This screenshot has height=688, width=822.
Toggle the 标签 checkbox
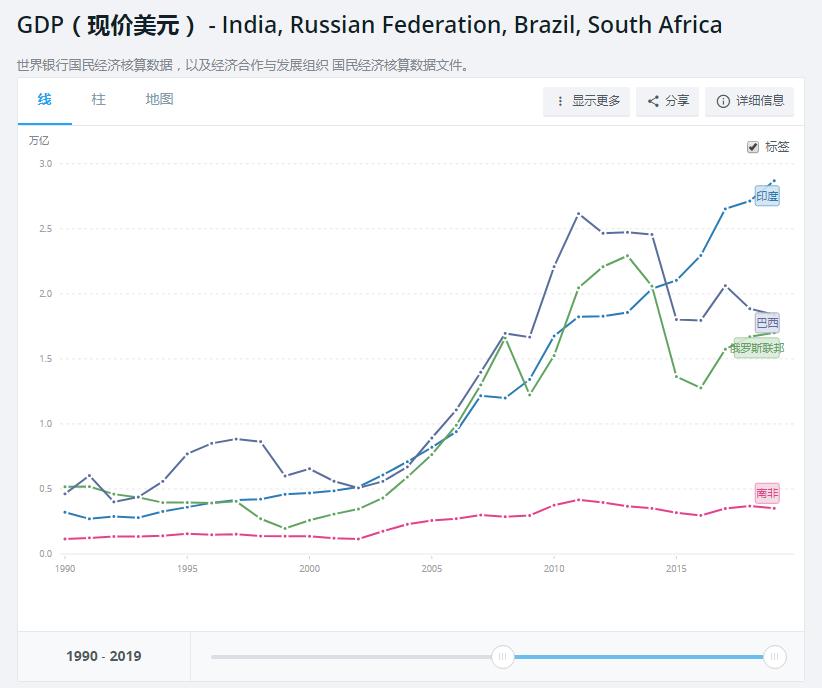coord(753,147)
